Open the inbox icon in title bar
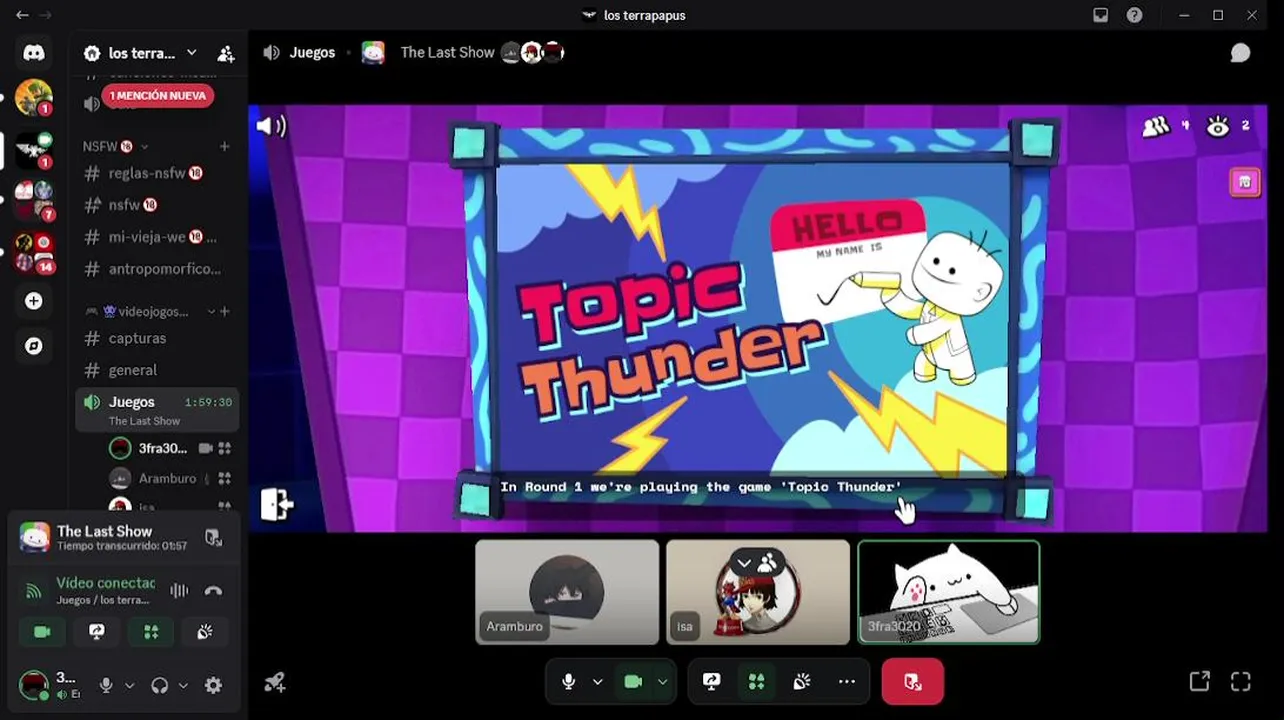This screenshot has height=720, width=1284. (x=1101, y=15)
